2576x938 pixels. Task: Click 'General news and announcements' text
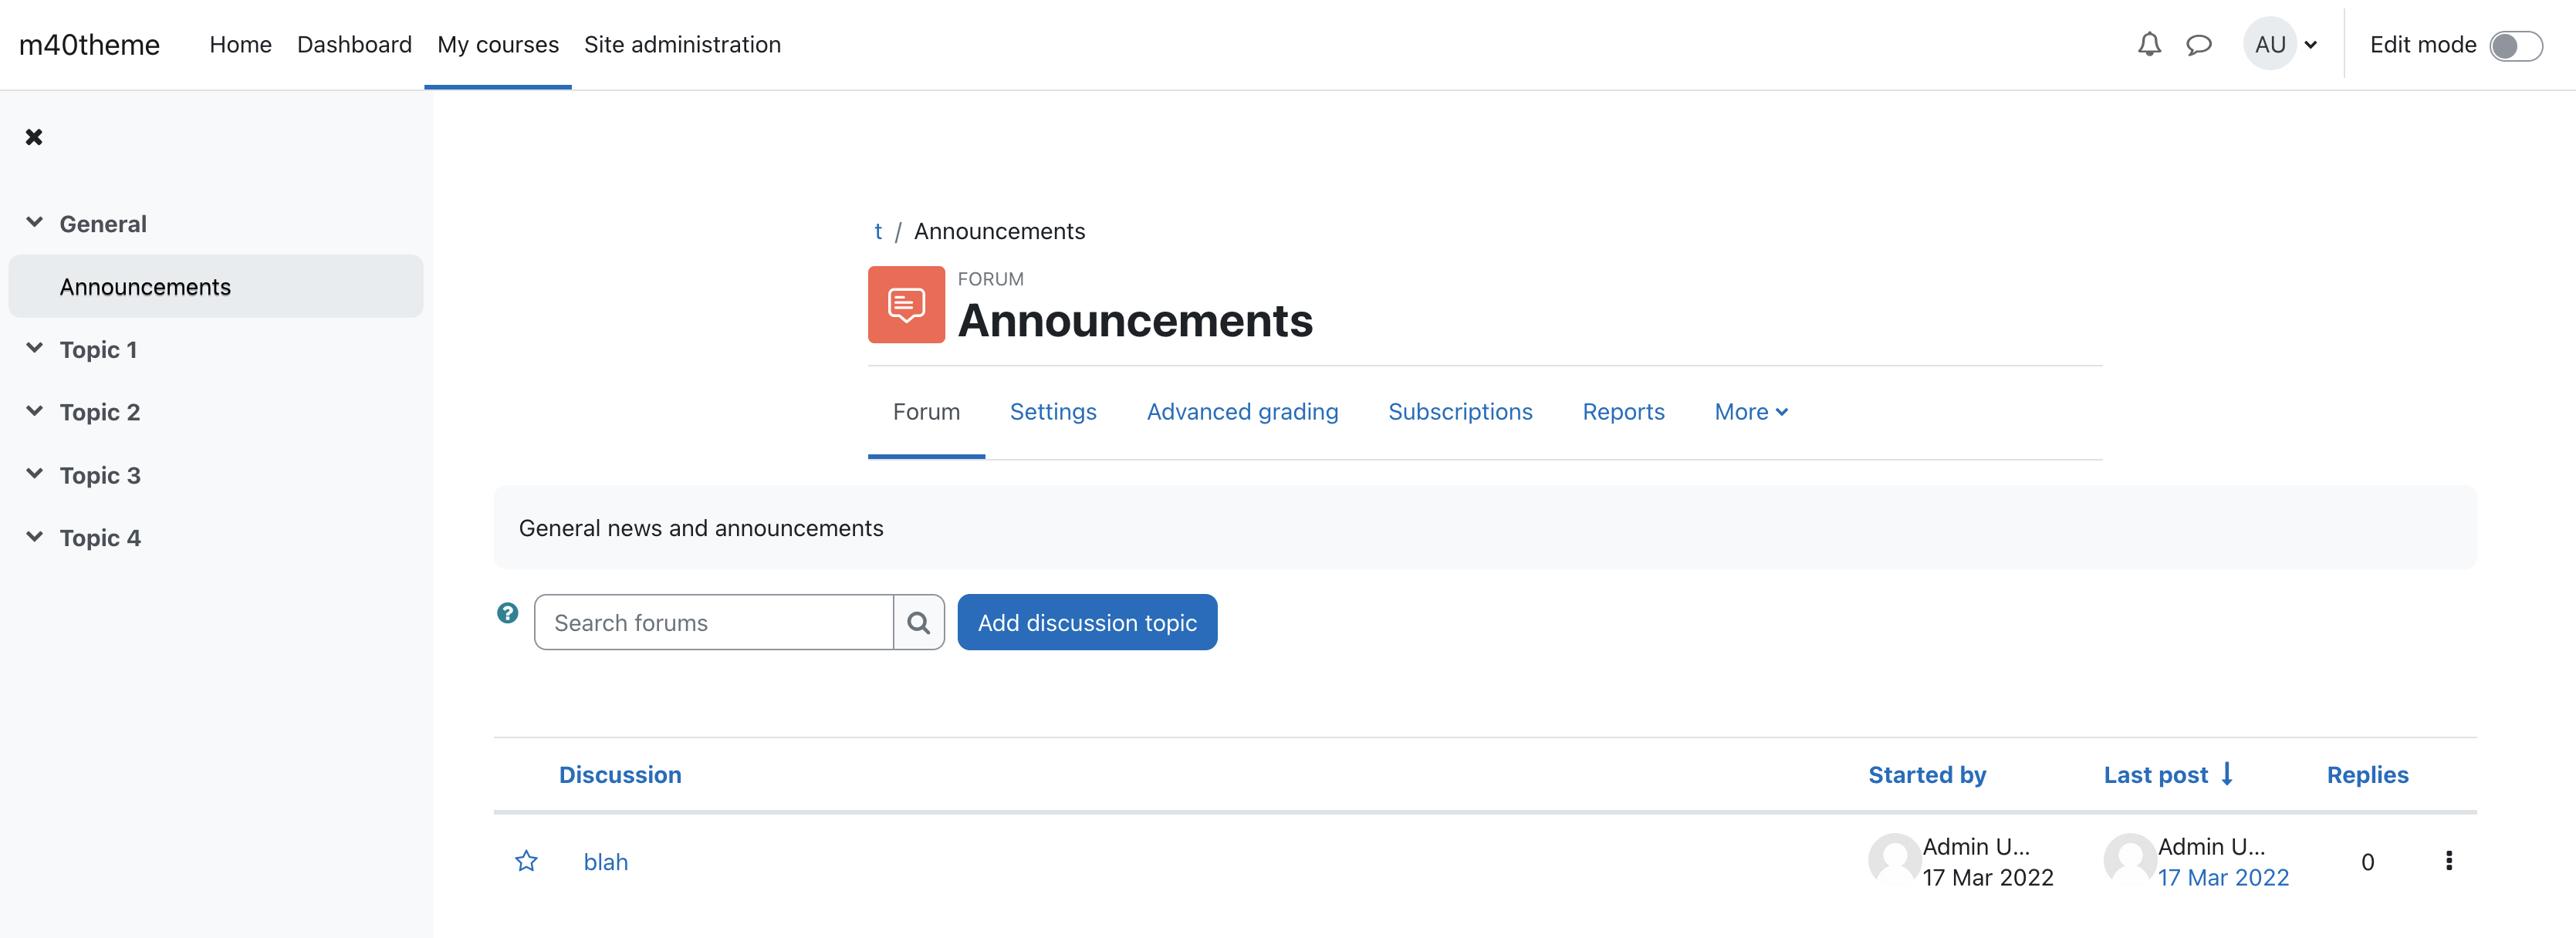[x=701, y=528]
